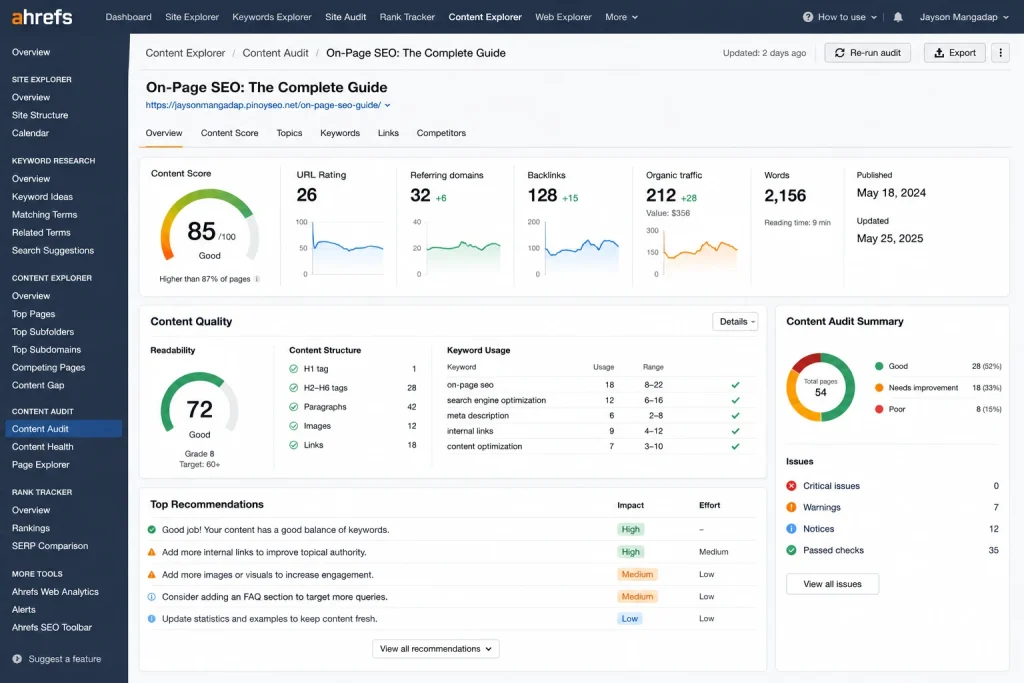This screenshot has width=1024, height=683.
Task: Click the orange Warnings icon
Action: [x=792, y=507]
